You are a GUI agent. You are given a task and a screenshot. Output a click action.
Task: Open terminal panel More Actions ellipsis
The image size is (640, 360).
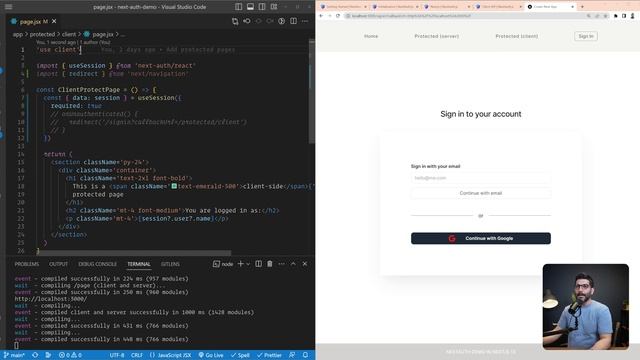(282, 264)
